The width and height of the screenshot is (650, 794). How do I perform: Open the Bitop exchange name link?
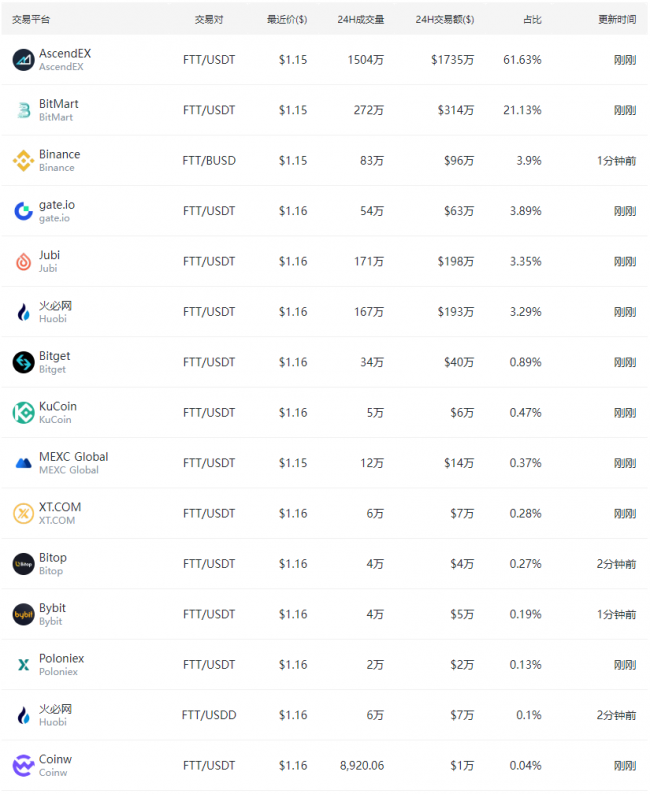53,558
